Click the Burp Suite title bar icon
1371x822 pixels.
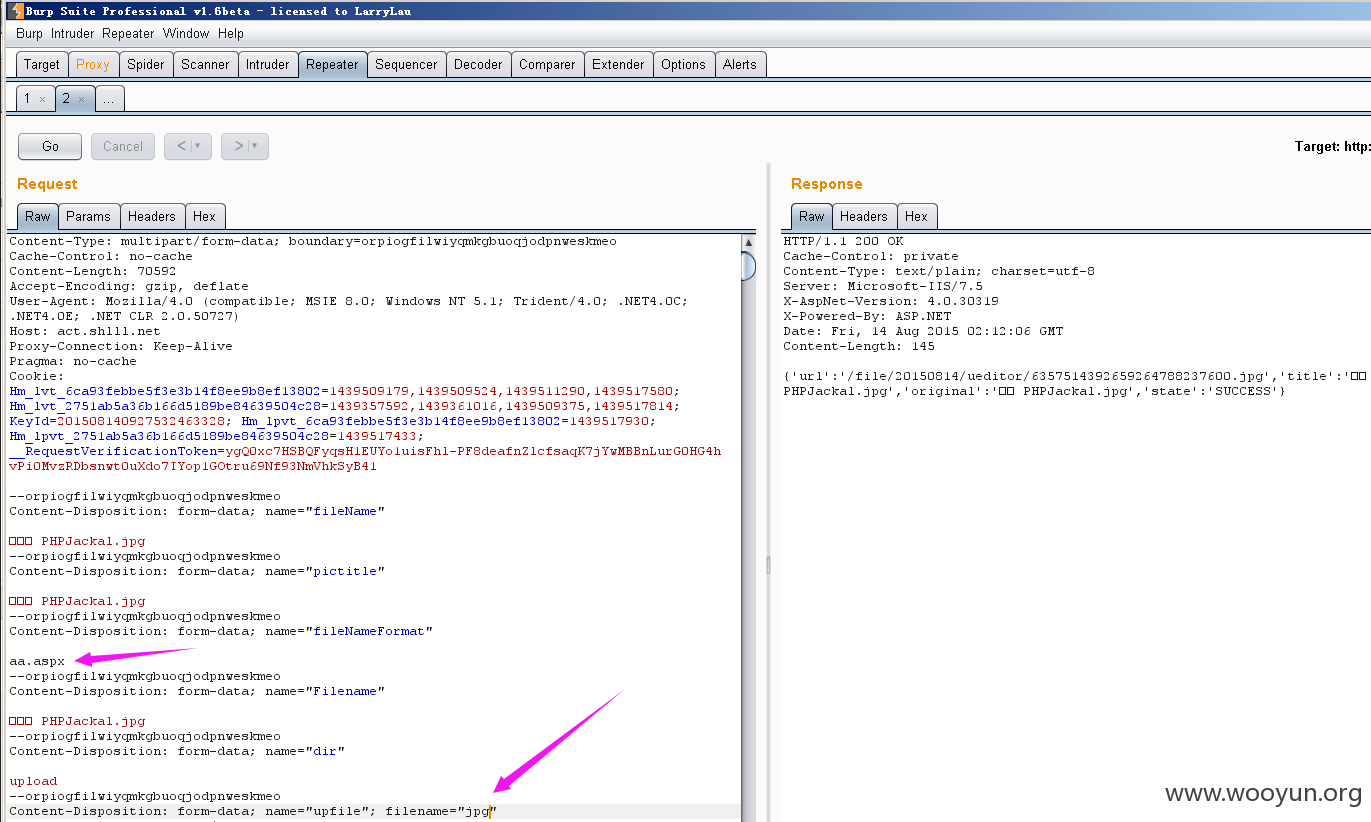[x=16, y=11]
